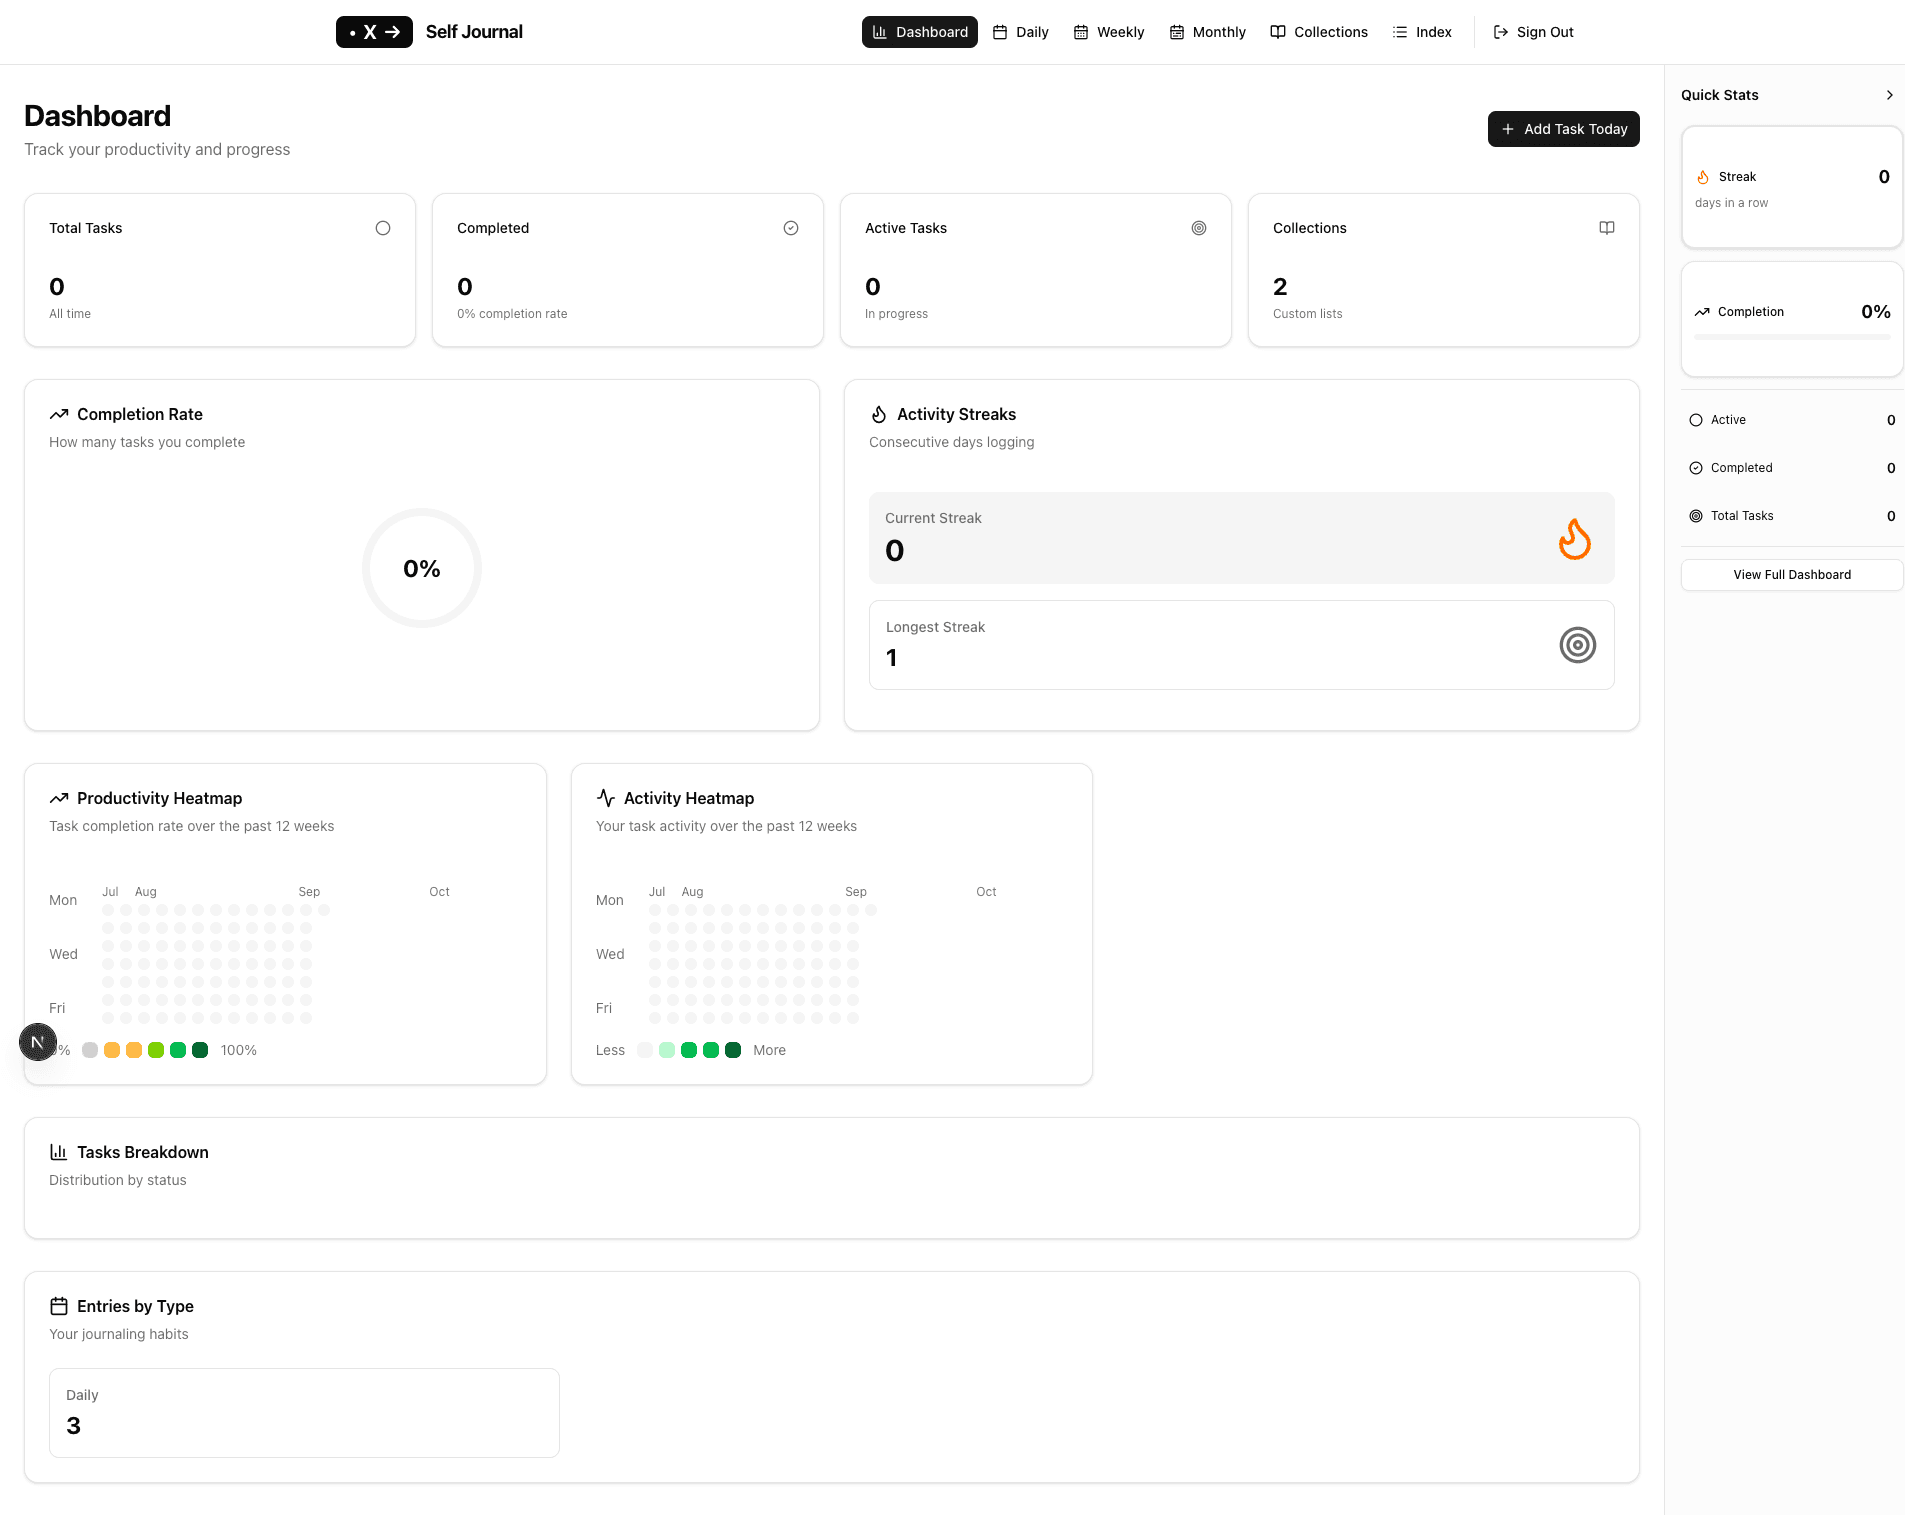Click the target icon on Active Tasks card

tap(1198, 228)
